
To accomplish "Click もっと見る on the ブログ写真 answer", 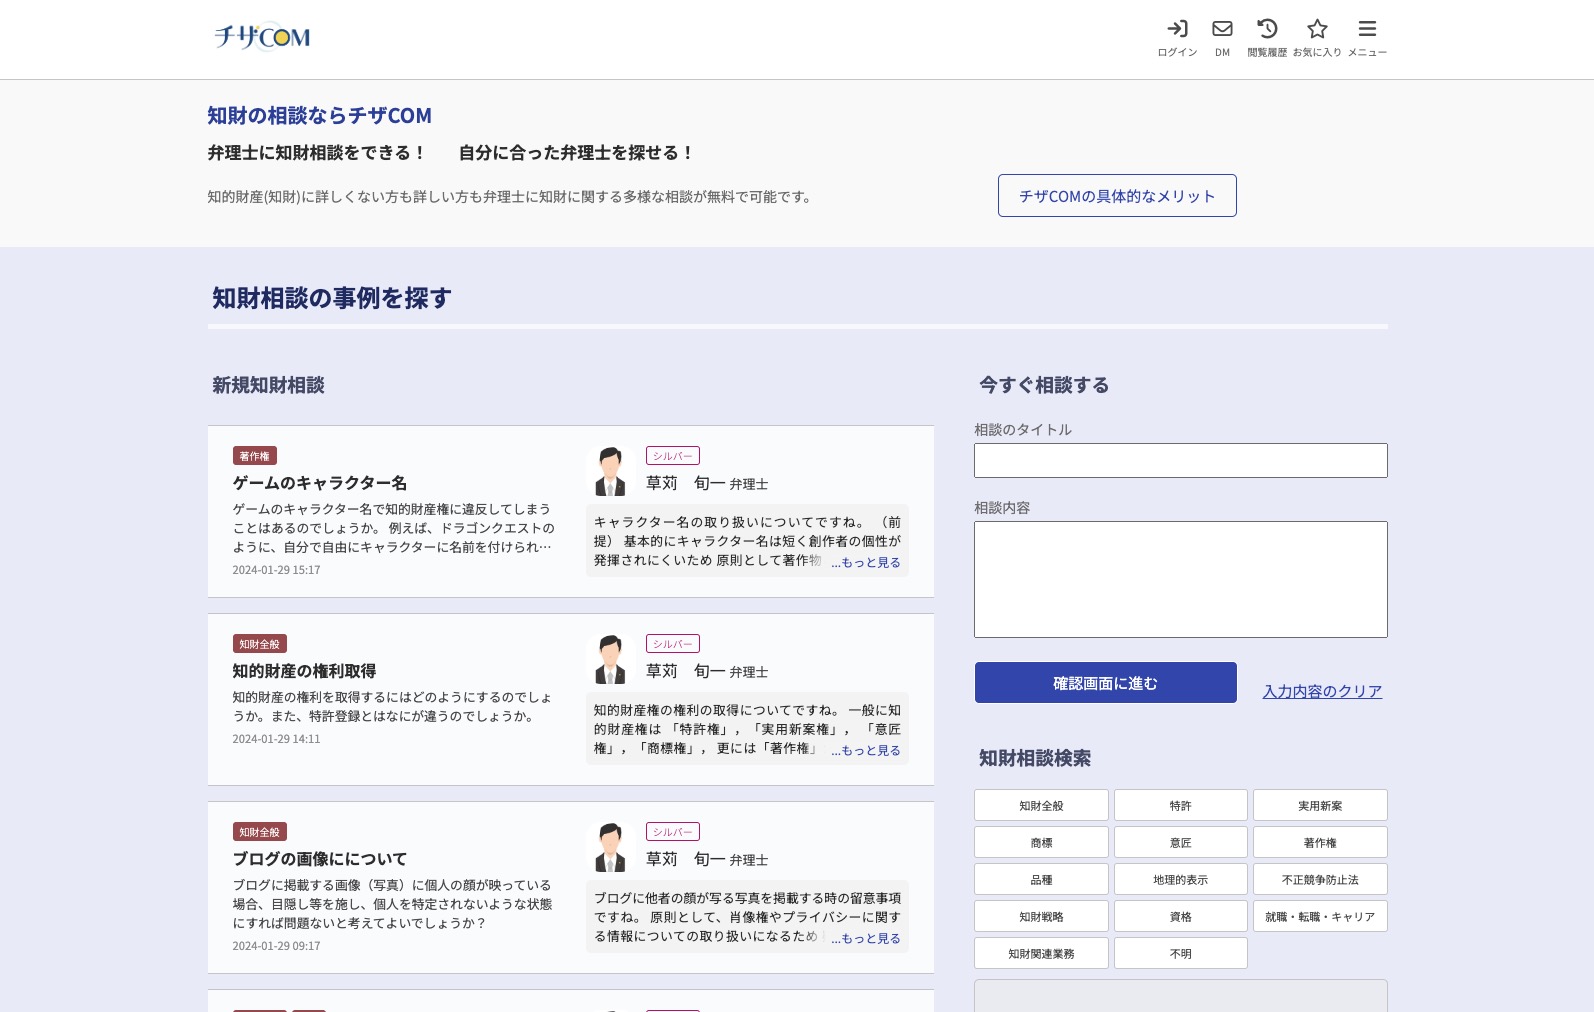I will [x=865, y=939].
